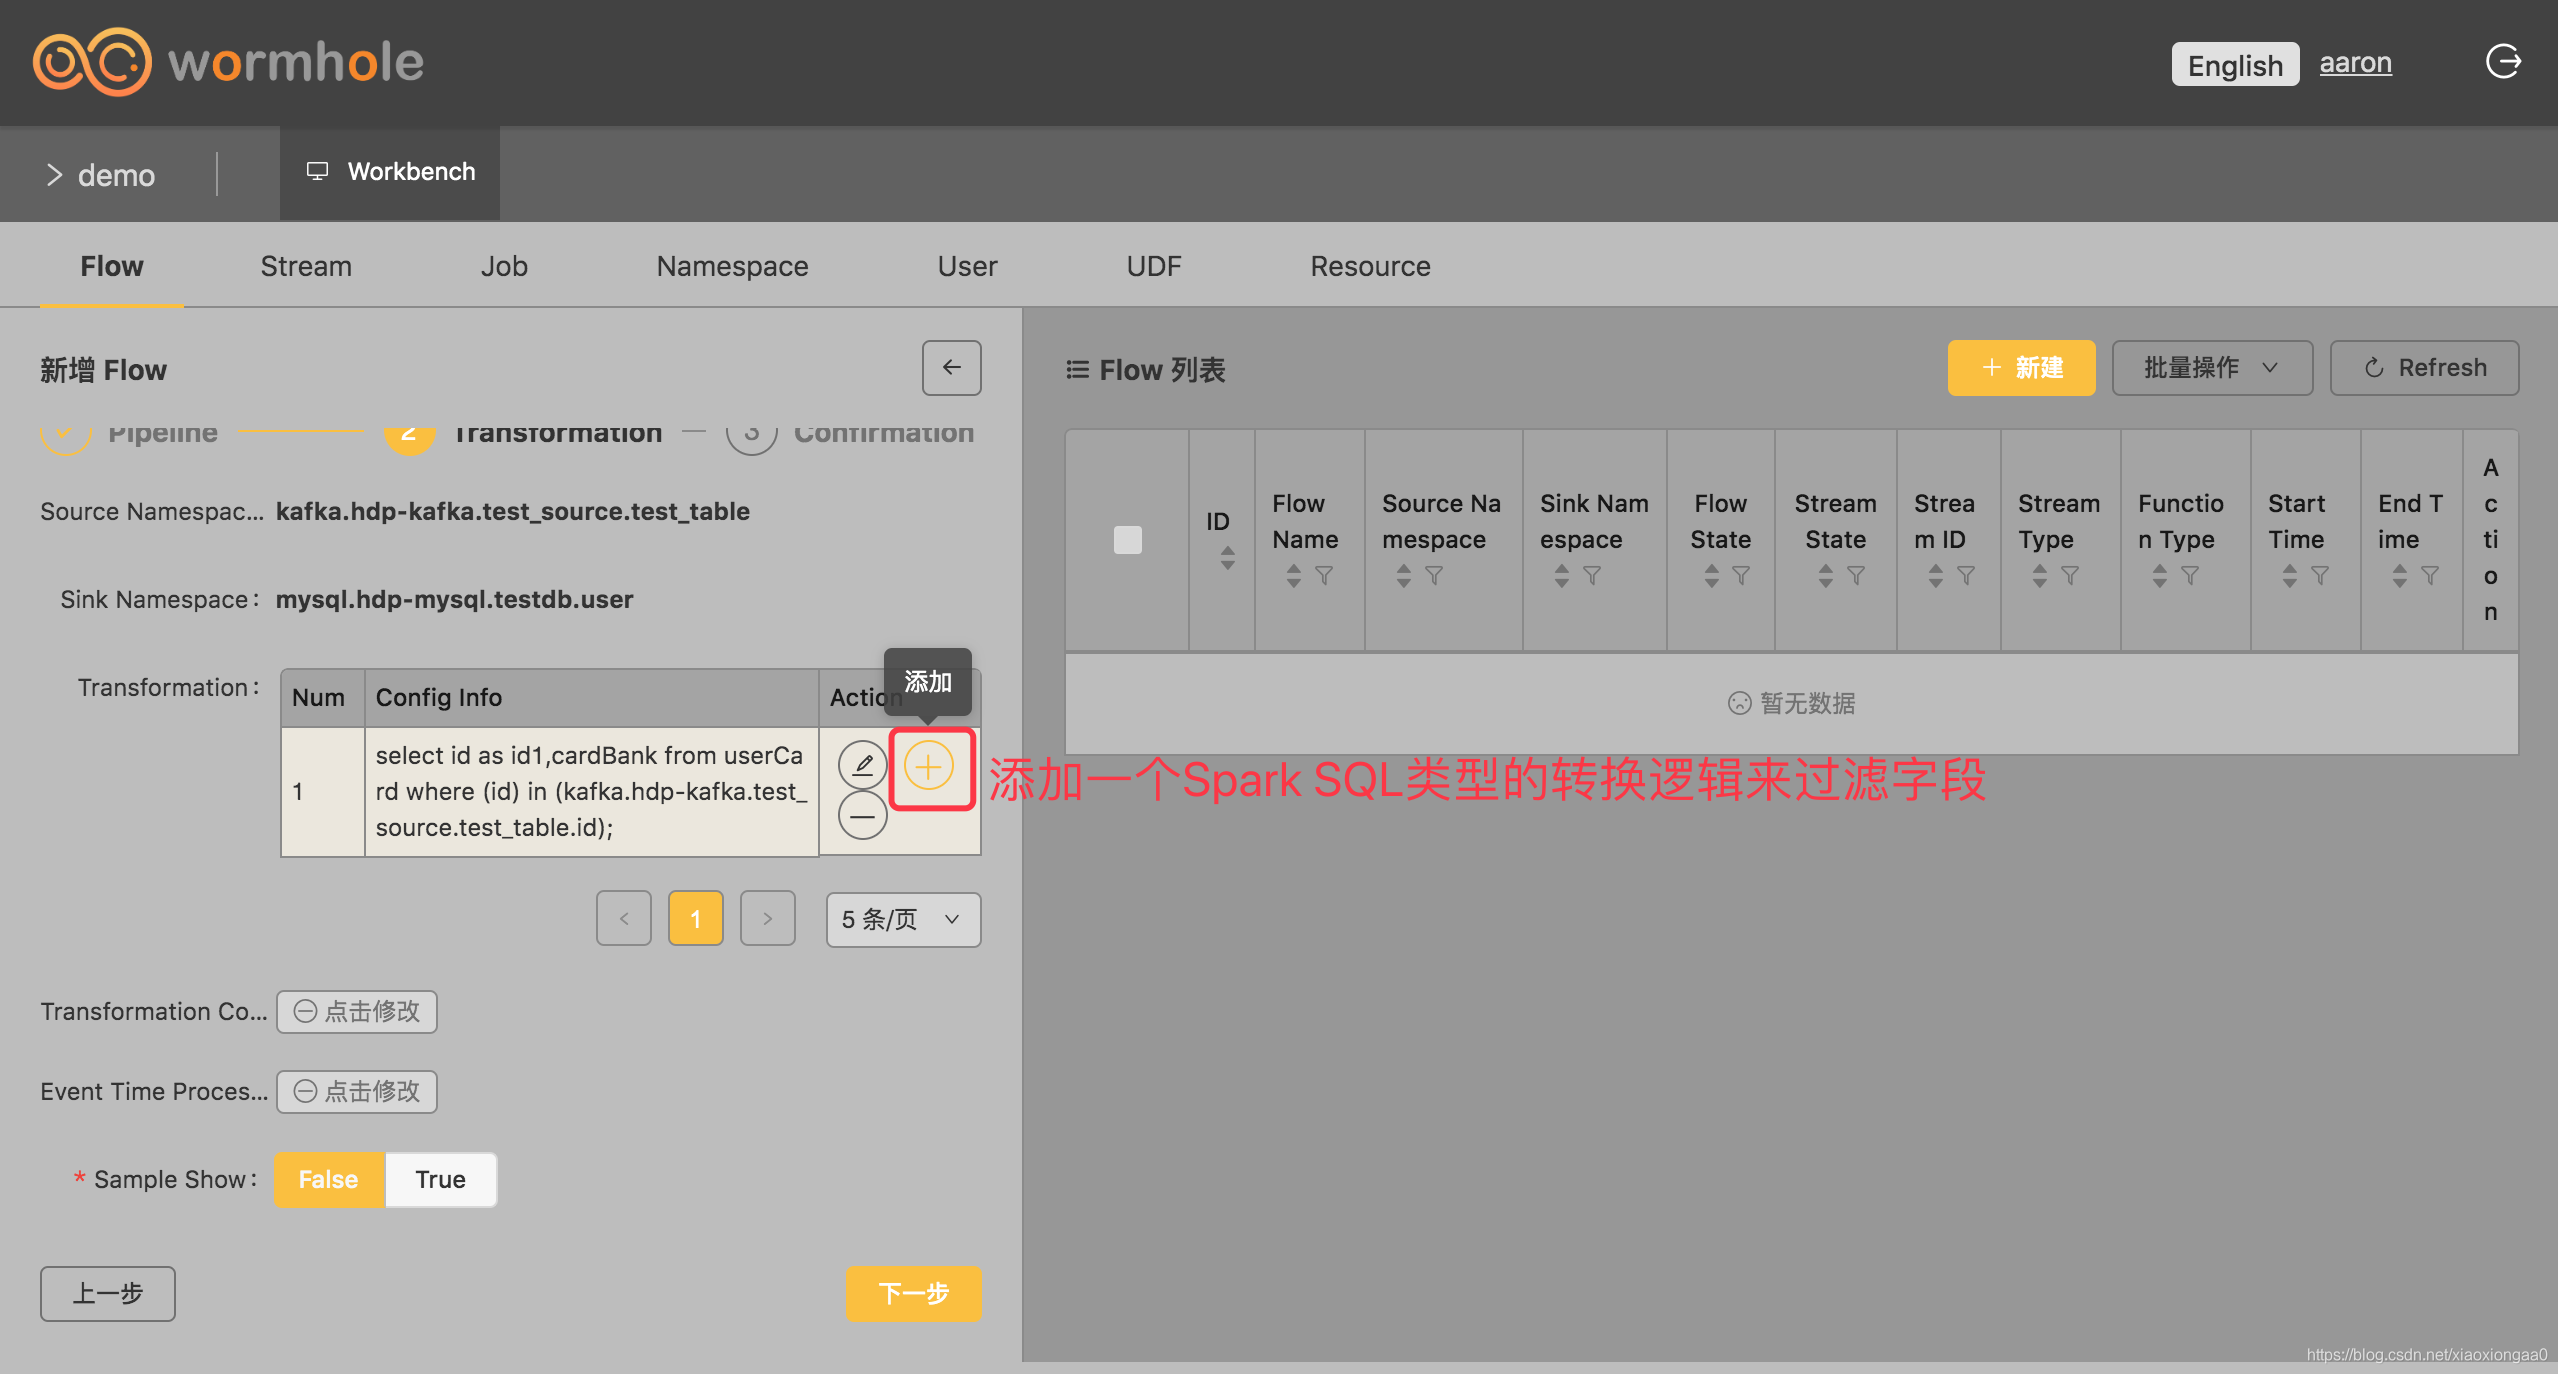This screenshot has width=2558, height=1374.
Task: Click the logout icon in header
Action: [2502, 62]
